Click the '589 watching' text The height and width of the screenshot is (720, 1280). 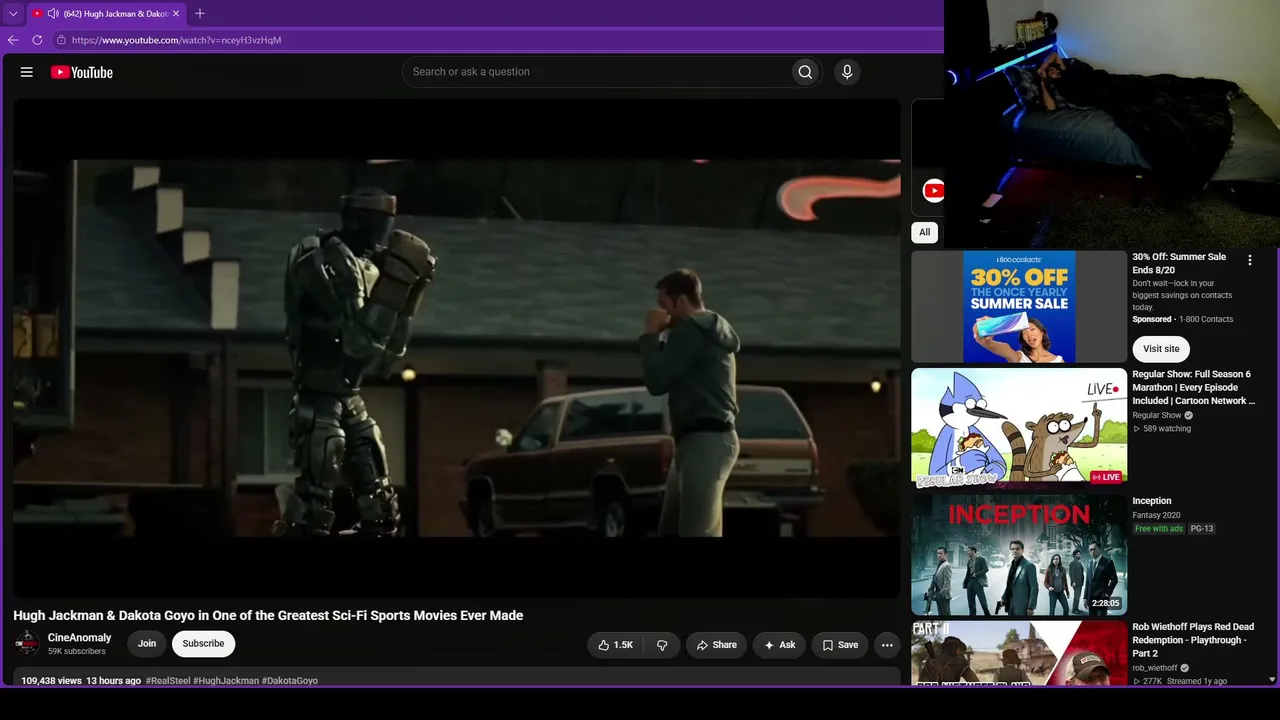point(1166,429)
